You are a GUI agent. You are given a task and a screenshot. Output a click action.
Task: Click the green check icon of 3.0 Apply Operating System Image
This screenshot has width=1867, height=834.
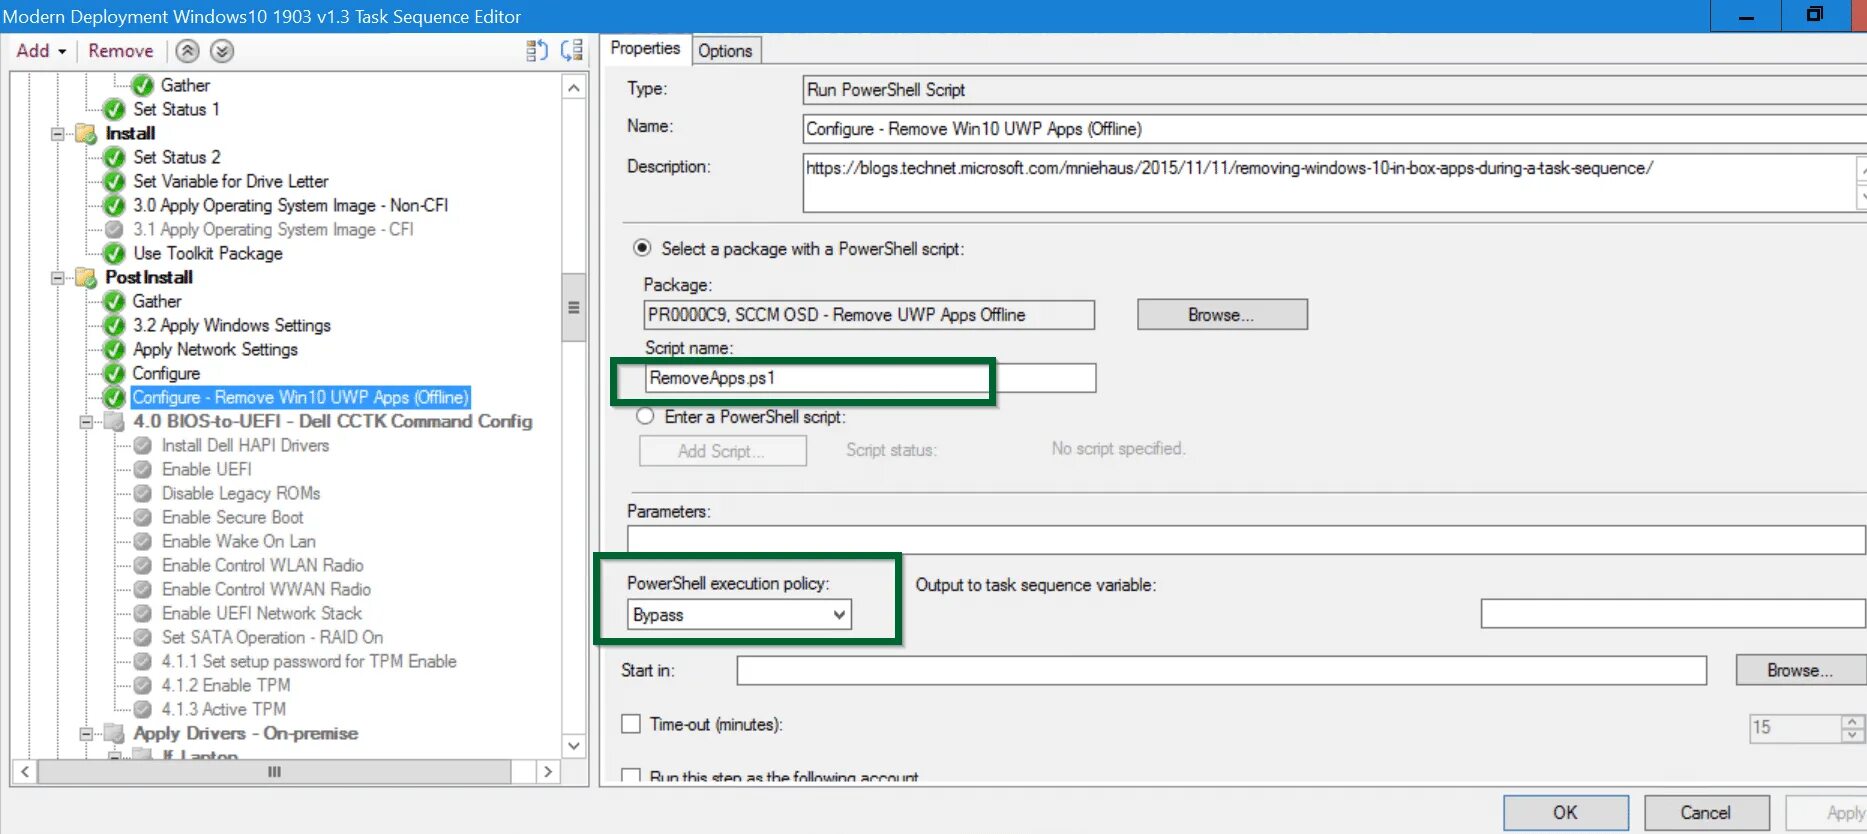click(115, 205)
